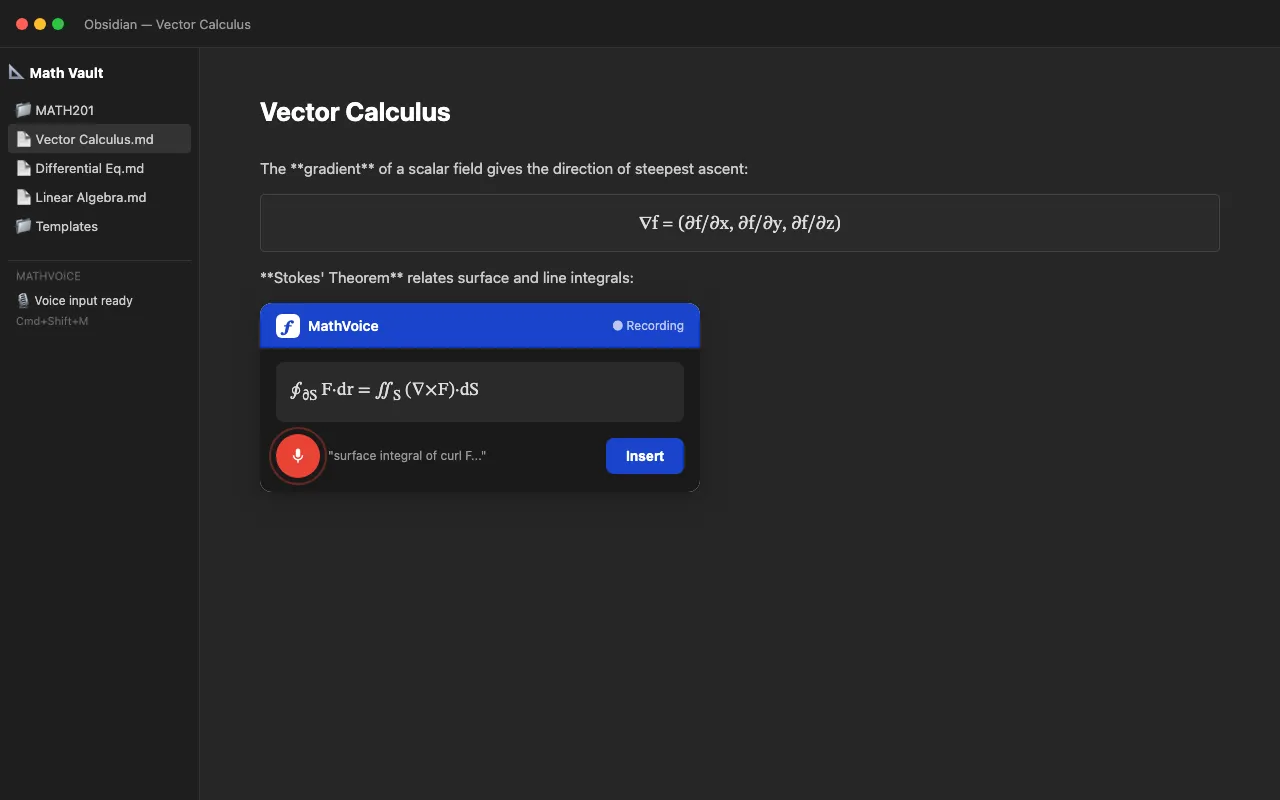Click the MATHVOICE section label
Screen dimensions: 1280x800
coord(48,276)
